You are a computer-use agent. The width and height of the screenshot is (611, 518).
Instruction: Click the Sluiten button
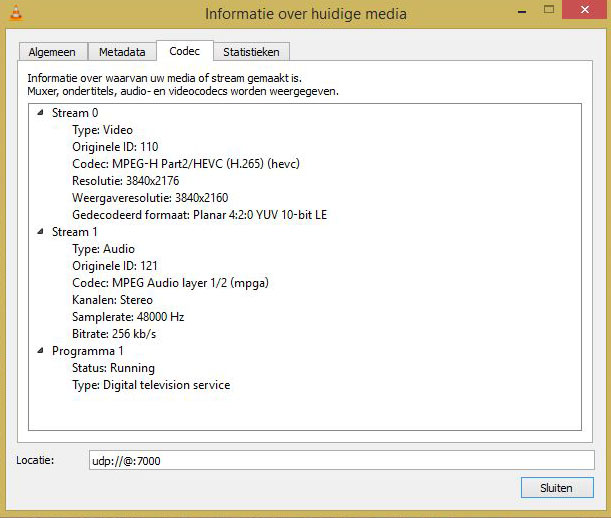(x=556, y=488)
